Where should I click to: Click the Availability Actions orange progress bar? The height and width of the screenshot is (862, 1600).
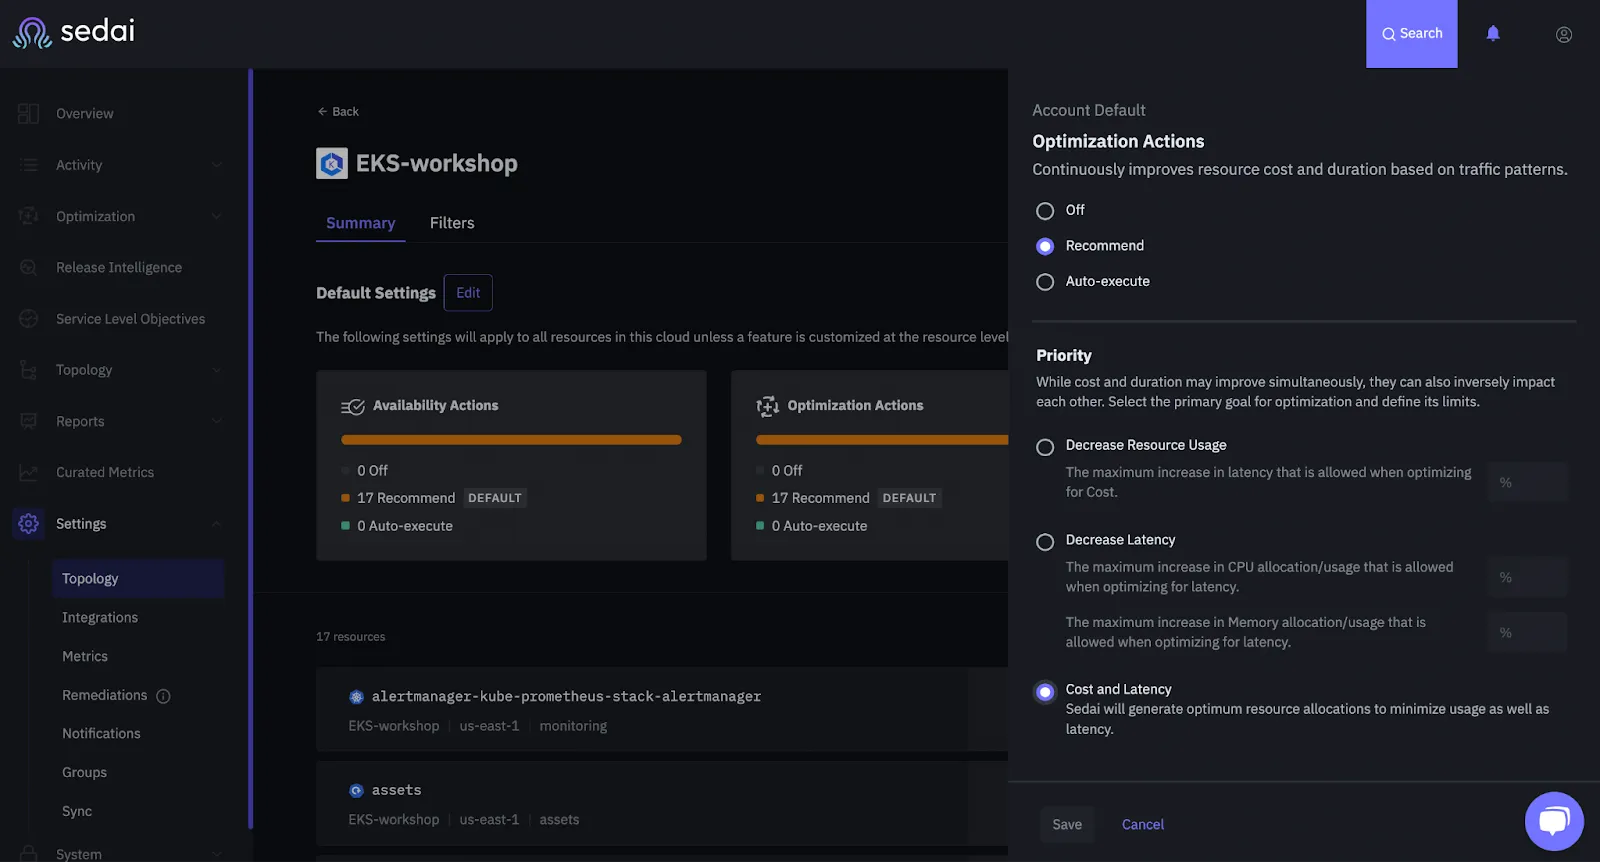[x=511, y=440]
